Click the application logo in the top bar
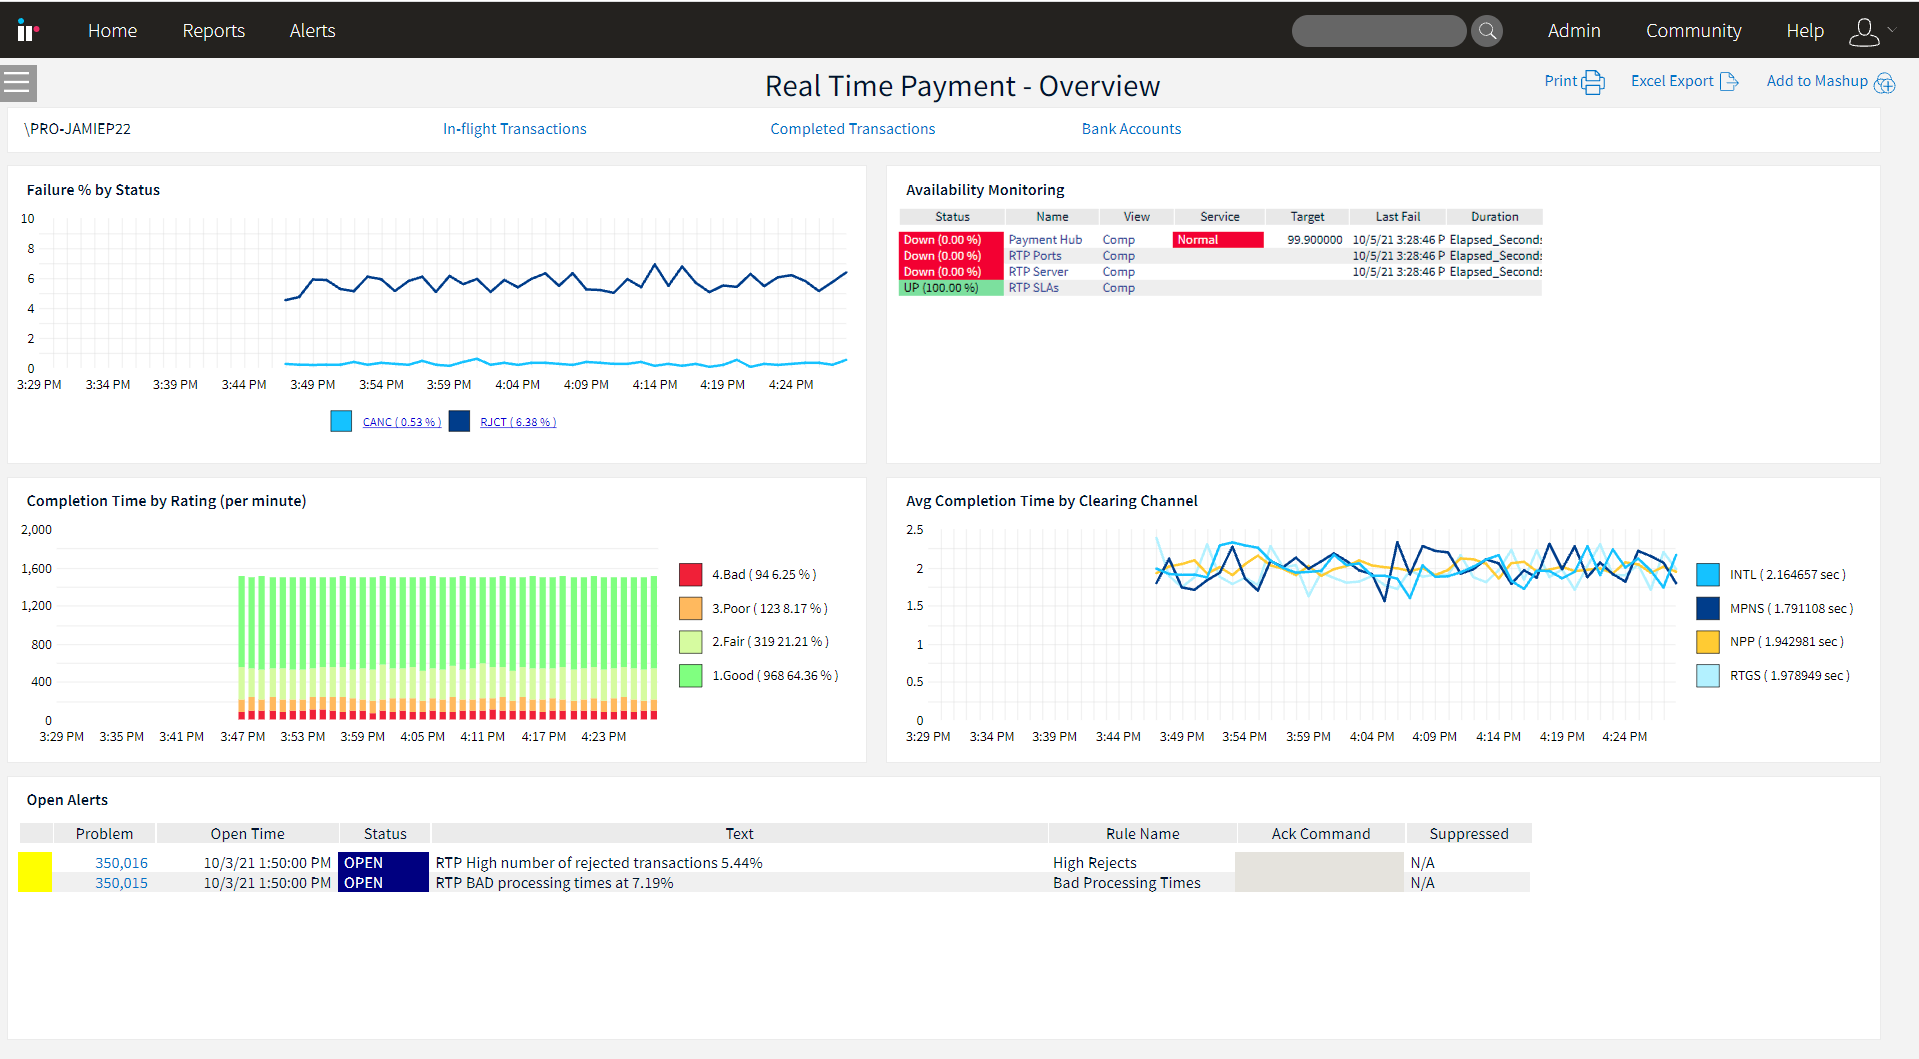The height and width of the screenshot is (1059, 1919). 26,29
